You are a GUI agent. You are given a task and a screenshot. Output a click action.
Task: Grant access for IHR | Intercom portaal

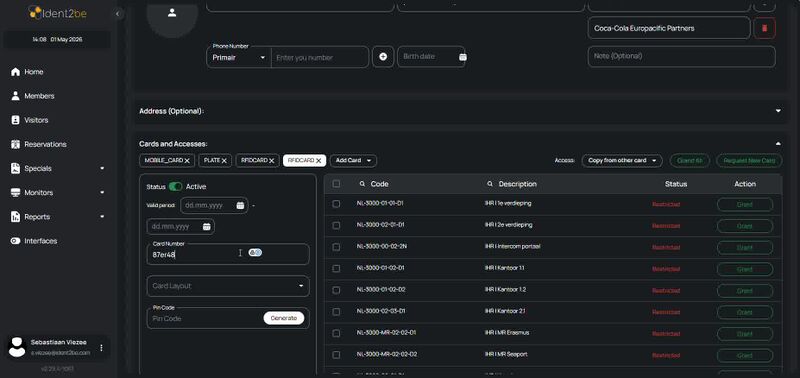[x=745, y=247]
